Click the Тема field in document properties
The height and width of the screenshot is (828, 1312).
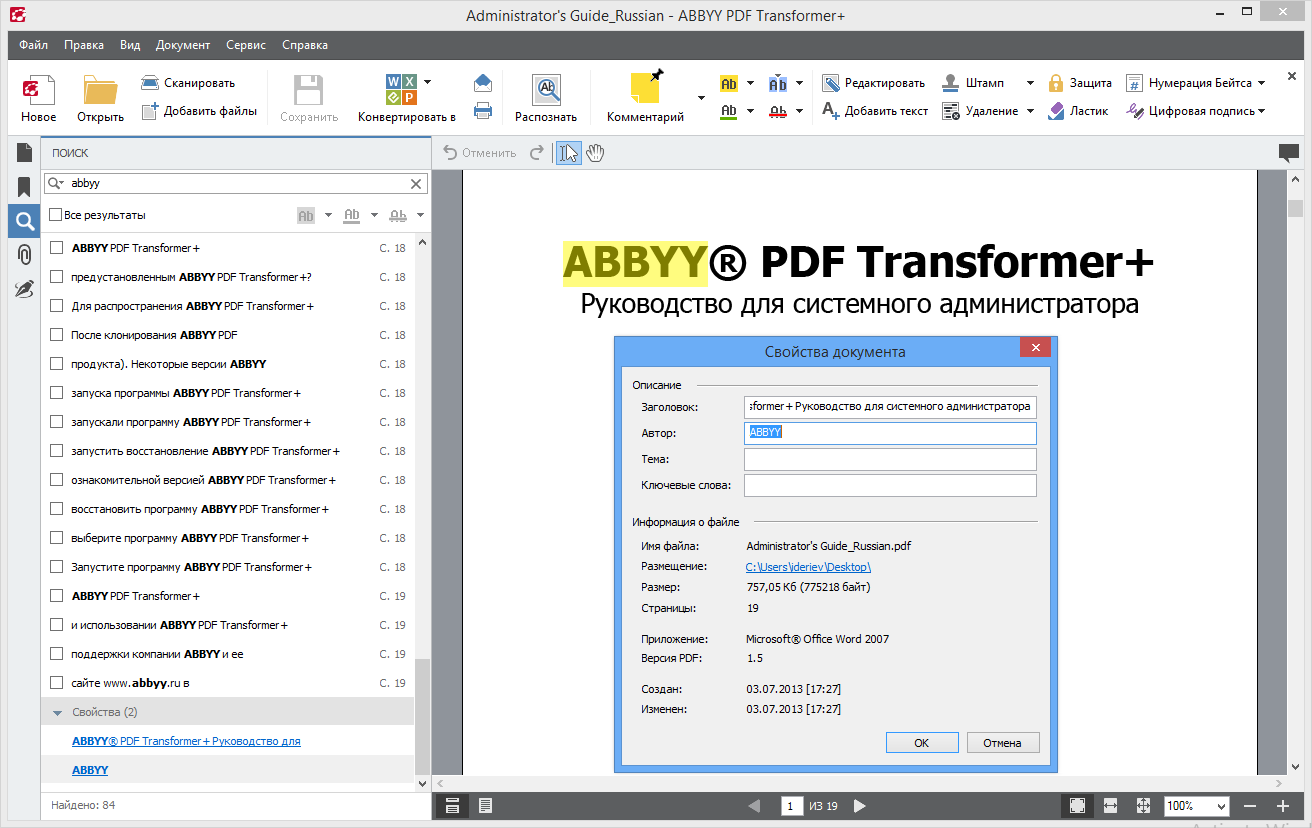click(x=890, y=459)
